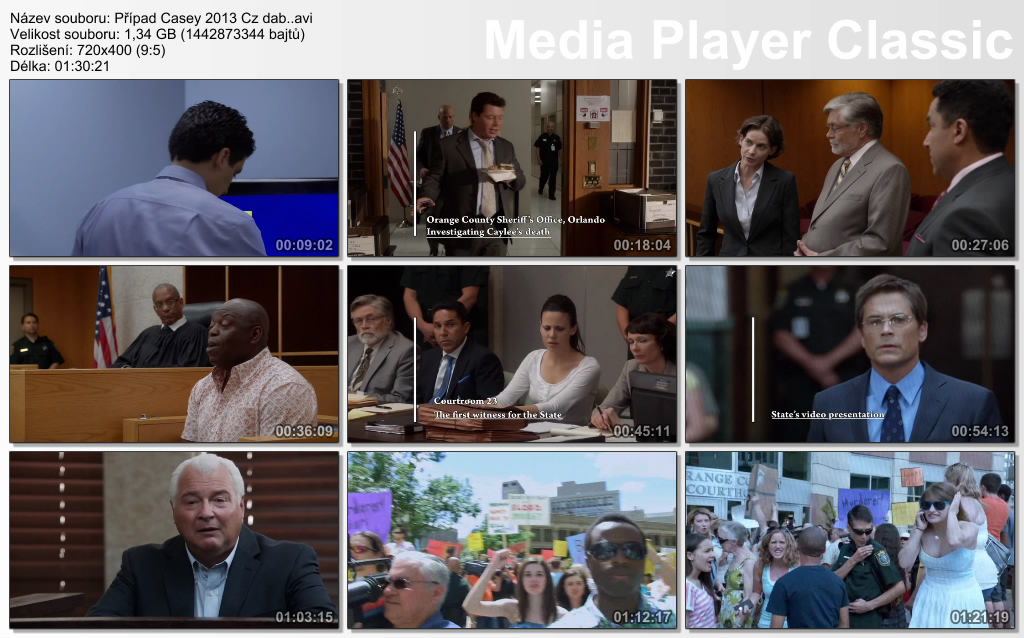Click the 00:36:09 timestamp label
Screen dimensions: 1024x638
coord(304,431)
